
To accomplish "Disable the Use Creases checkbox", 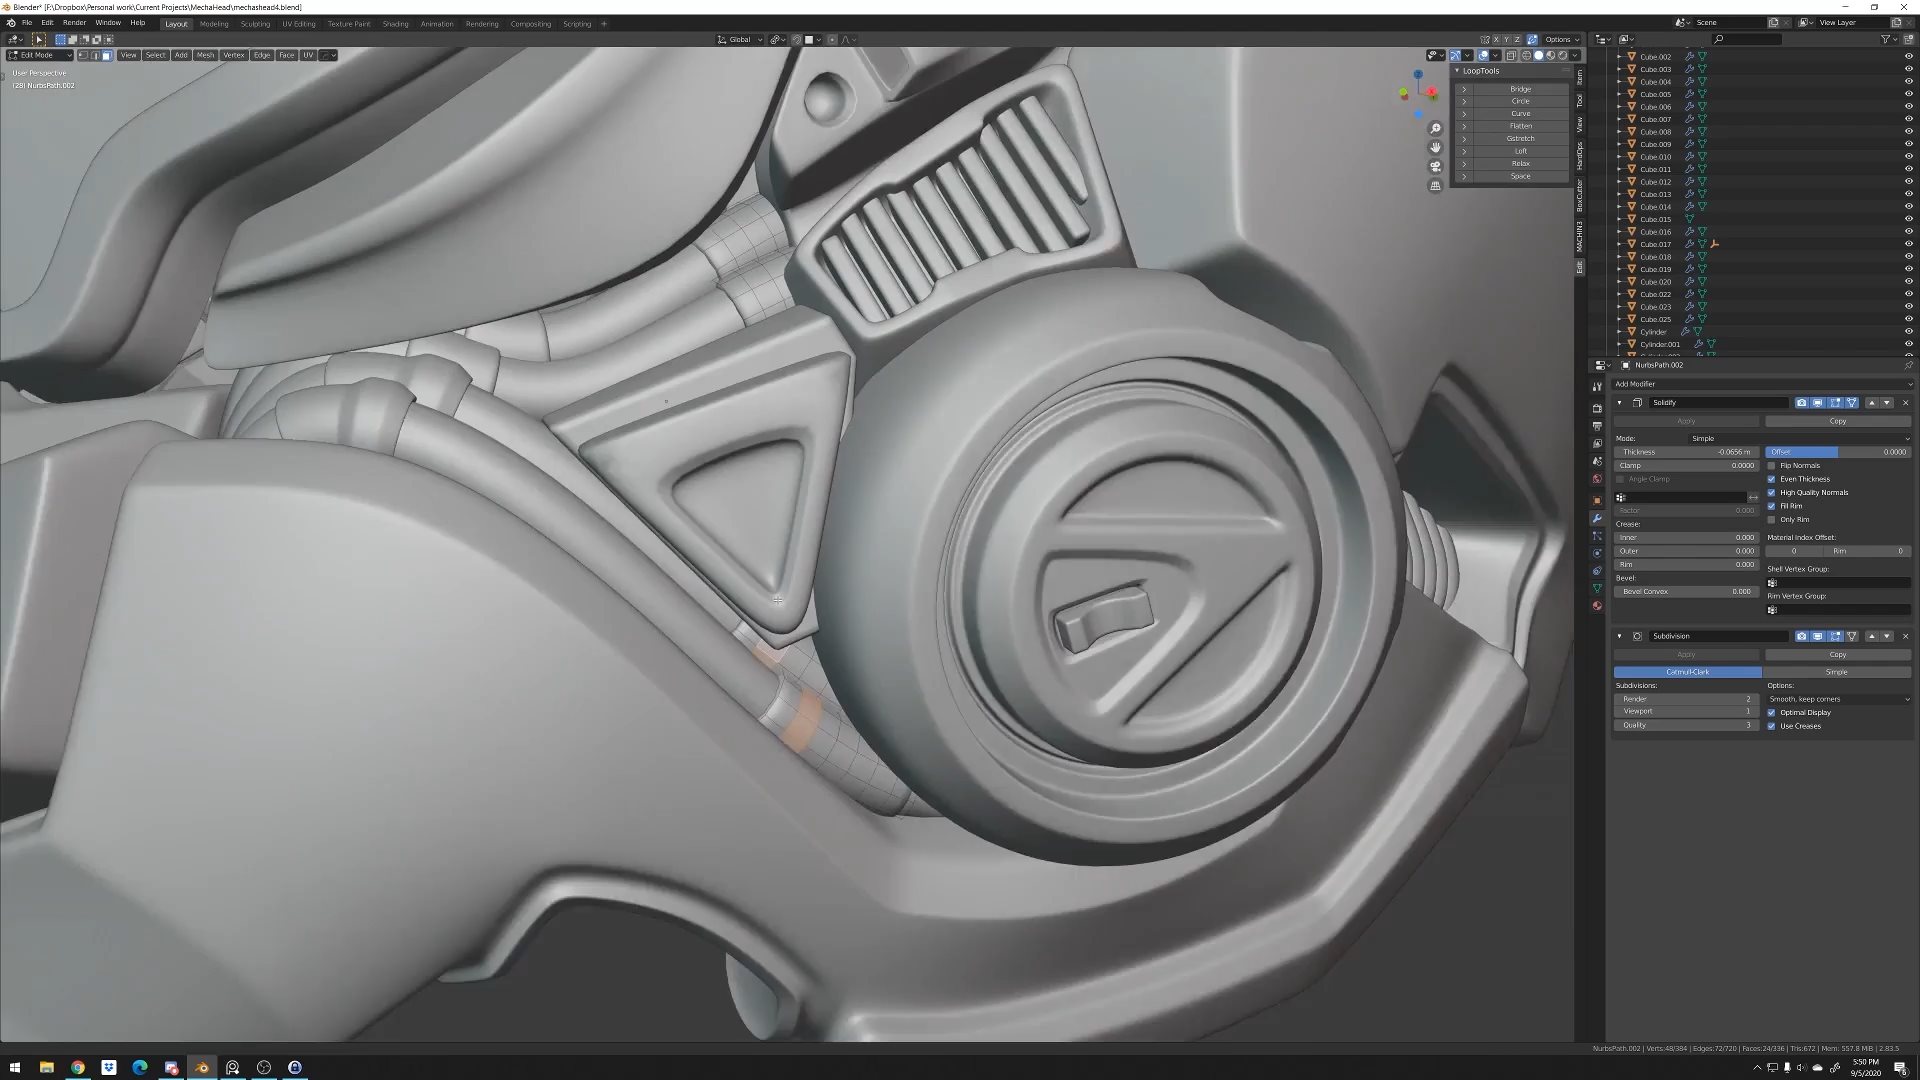I will tap(1771, 726).
